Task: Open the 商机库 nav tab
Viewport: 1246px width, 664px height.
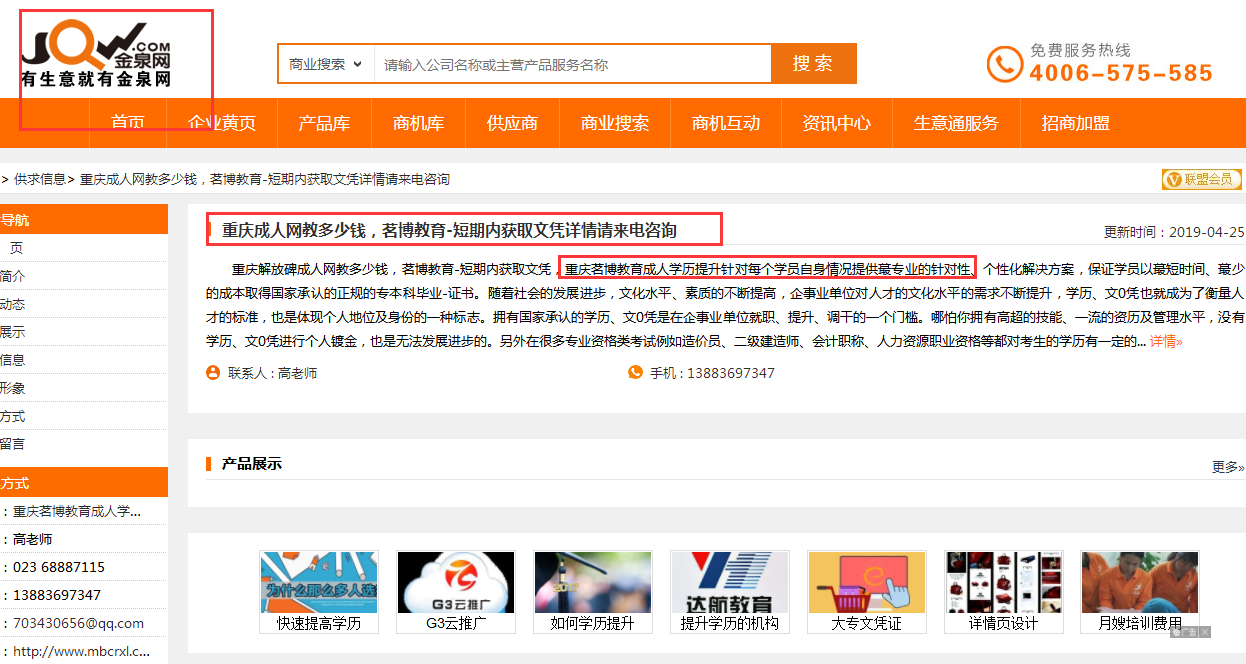Action: (418, 123)
